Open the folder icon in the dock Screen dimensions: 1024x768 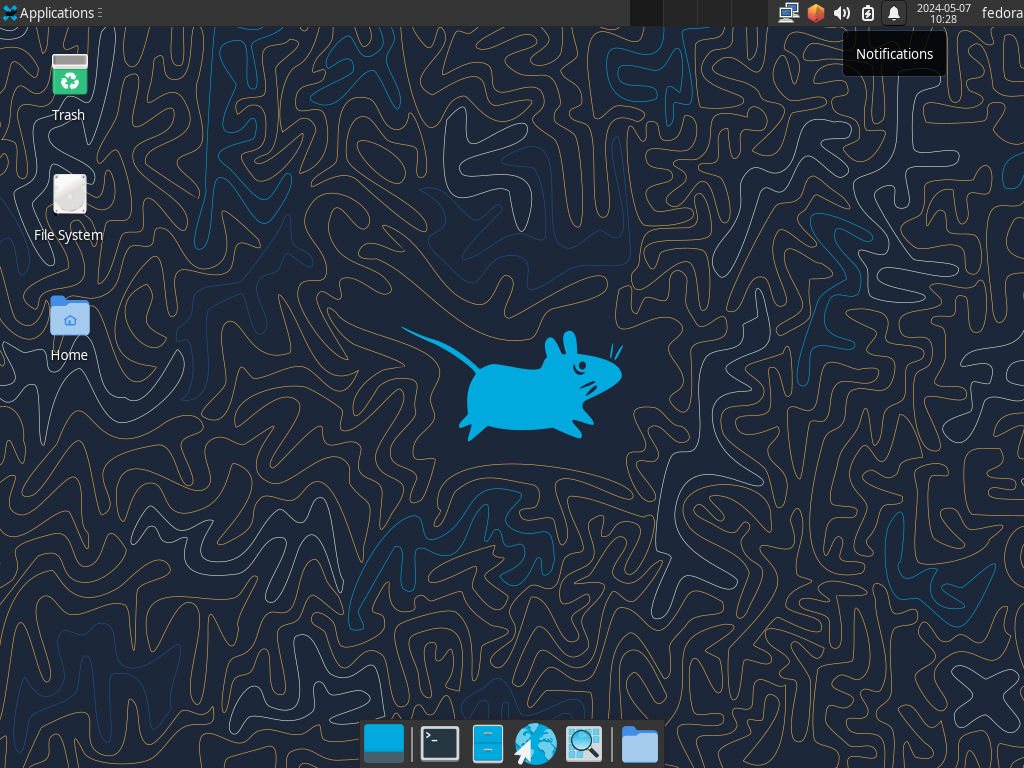click(639, 744)
